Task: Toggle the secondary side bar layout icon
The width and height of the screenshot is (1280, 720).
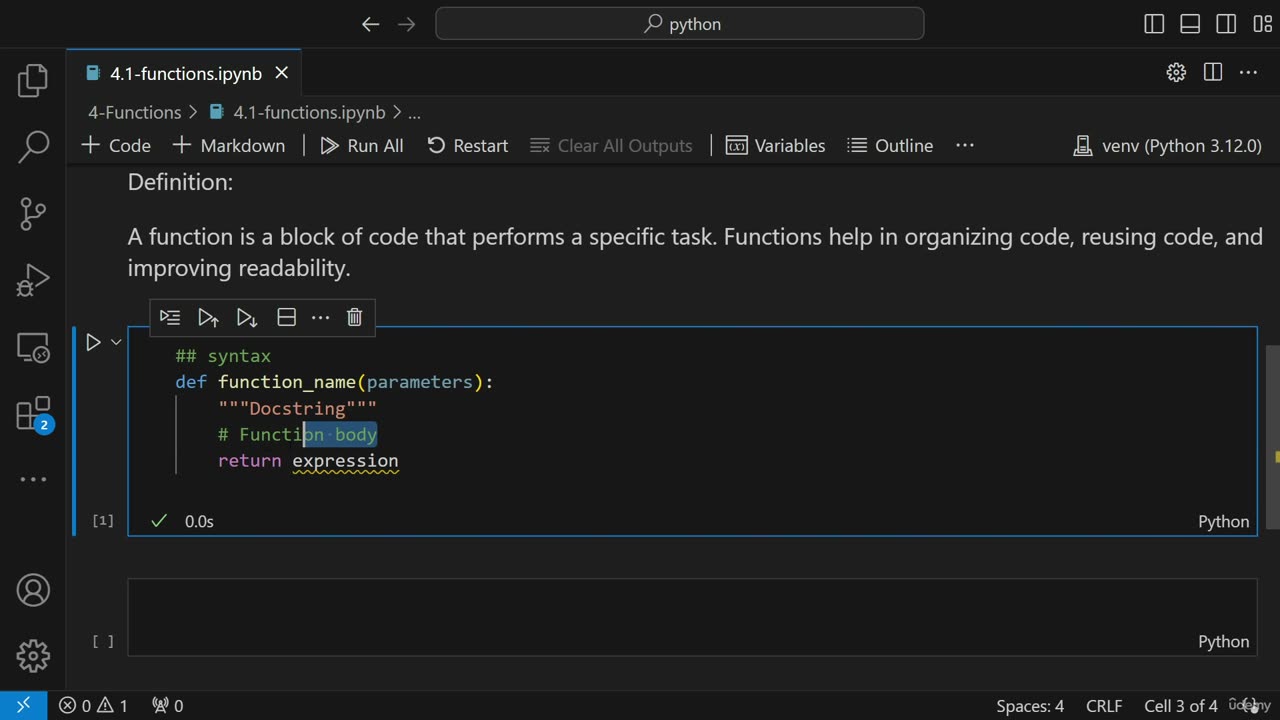Action: point(1226,24)
